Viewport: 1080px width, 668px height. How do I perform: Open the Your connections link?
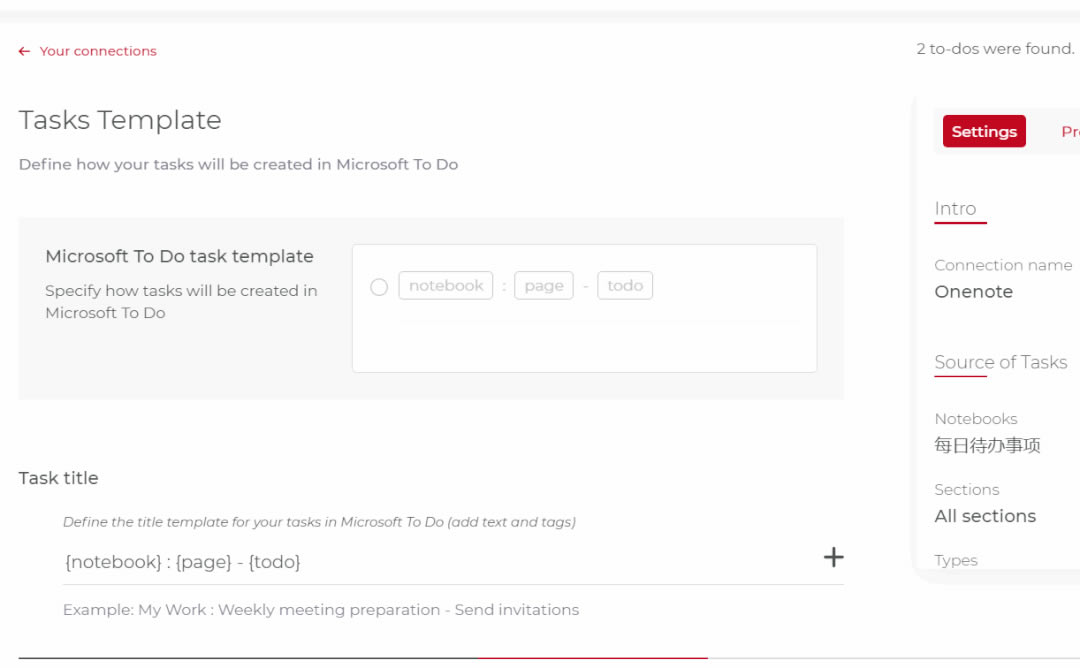pyautogui.click(x=98, y=51)
